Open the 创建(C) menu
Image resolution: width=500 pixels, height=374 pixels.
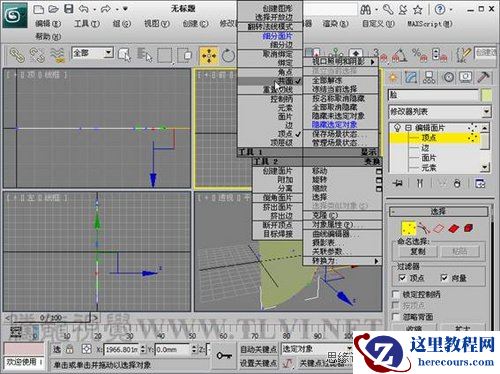pyautogui.click(x=195, y=24)
